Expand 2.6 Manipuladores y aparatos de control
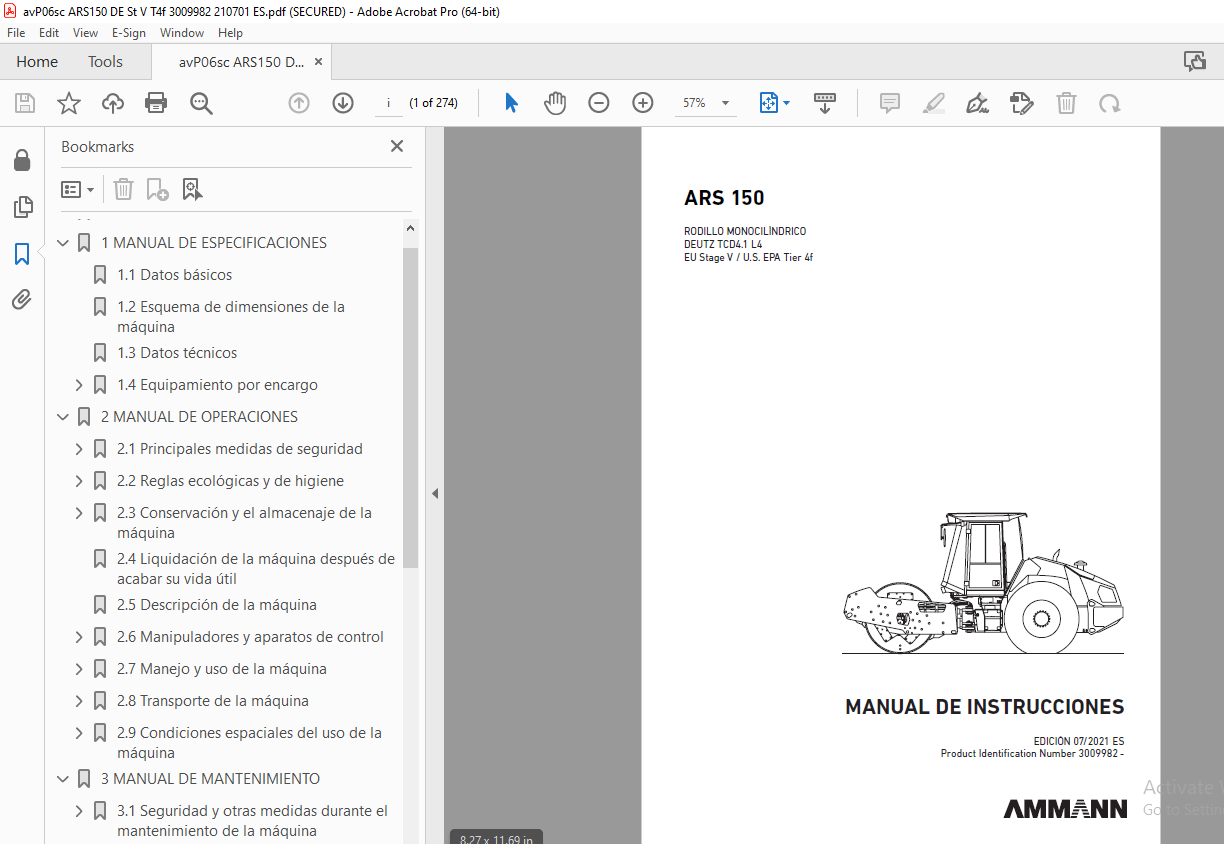This screenshot has height=844, width=1224. click(79, 637)
